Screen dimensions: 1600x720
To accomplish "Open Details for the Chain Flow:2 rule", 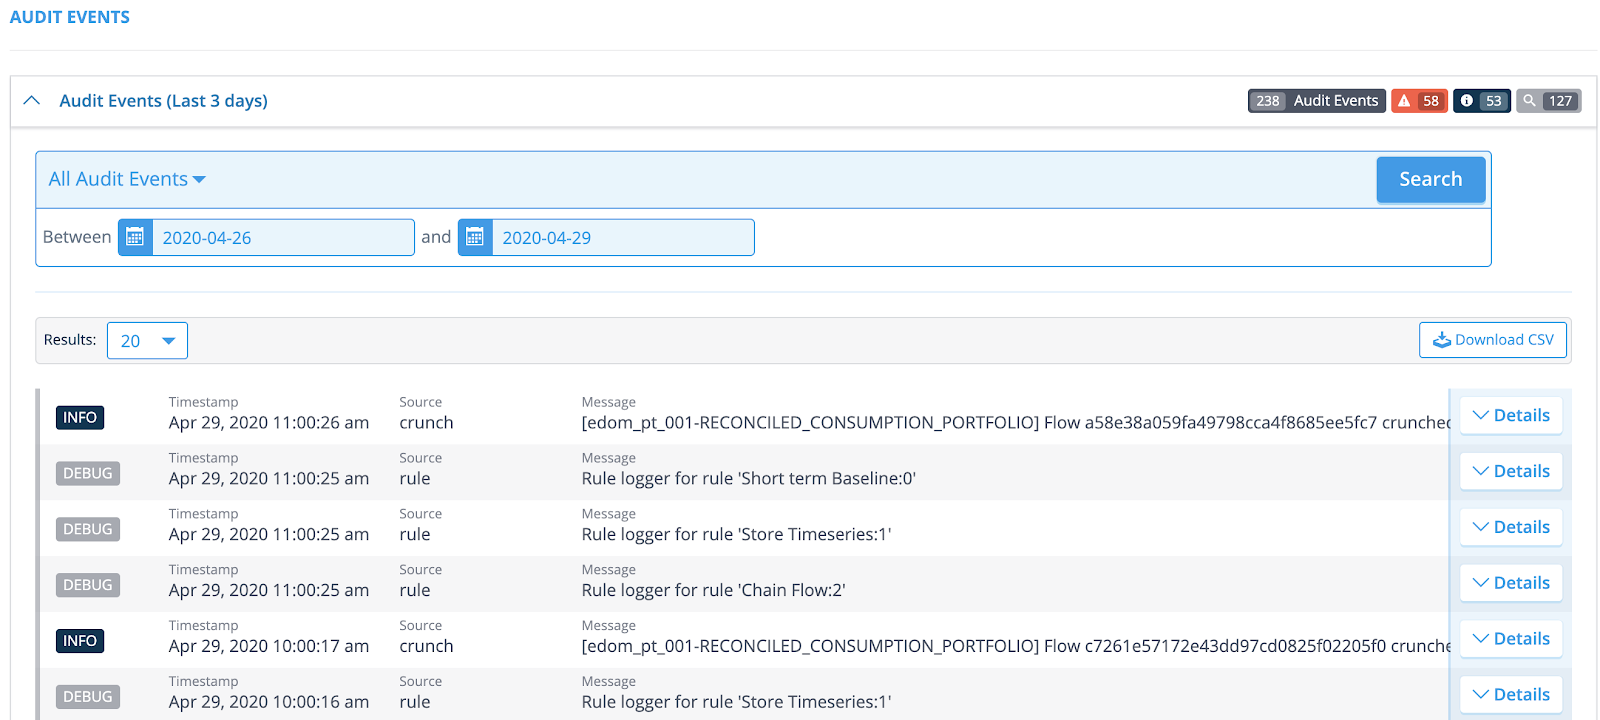I will coord(1511,584).
